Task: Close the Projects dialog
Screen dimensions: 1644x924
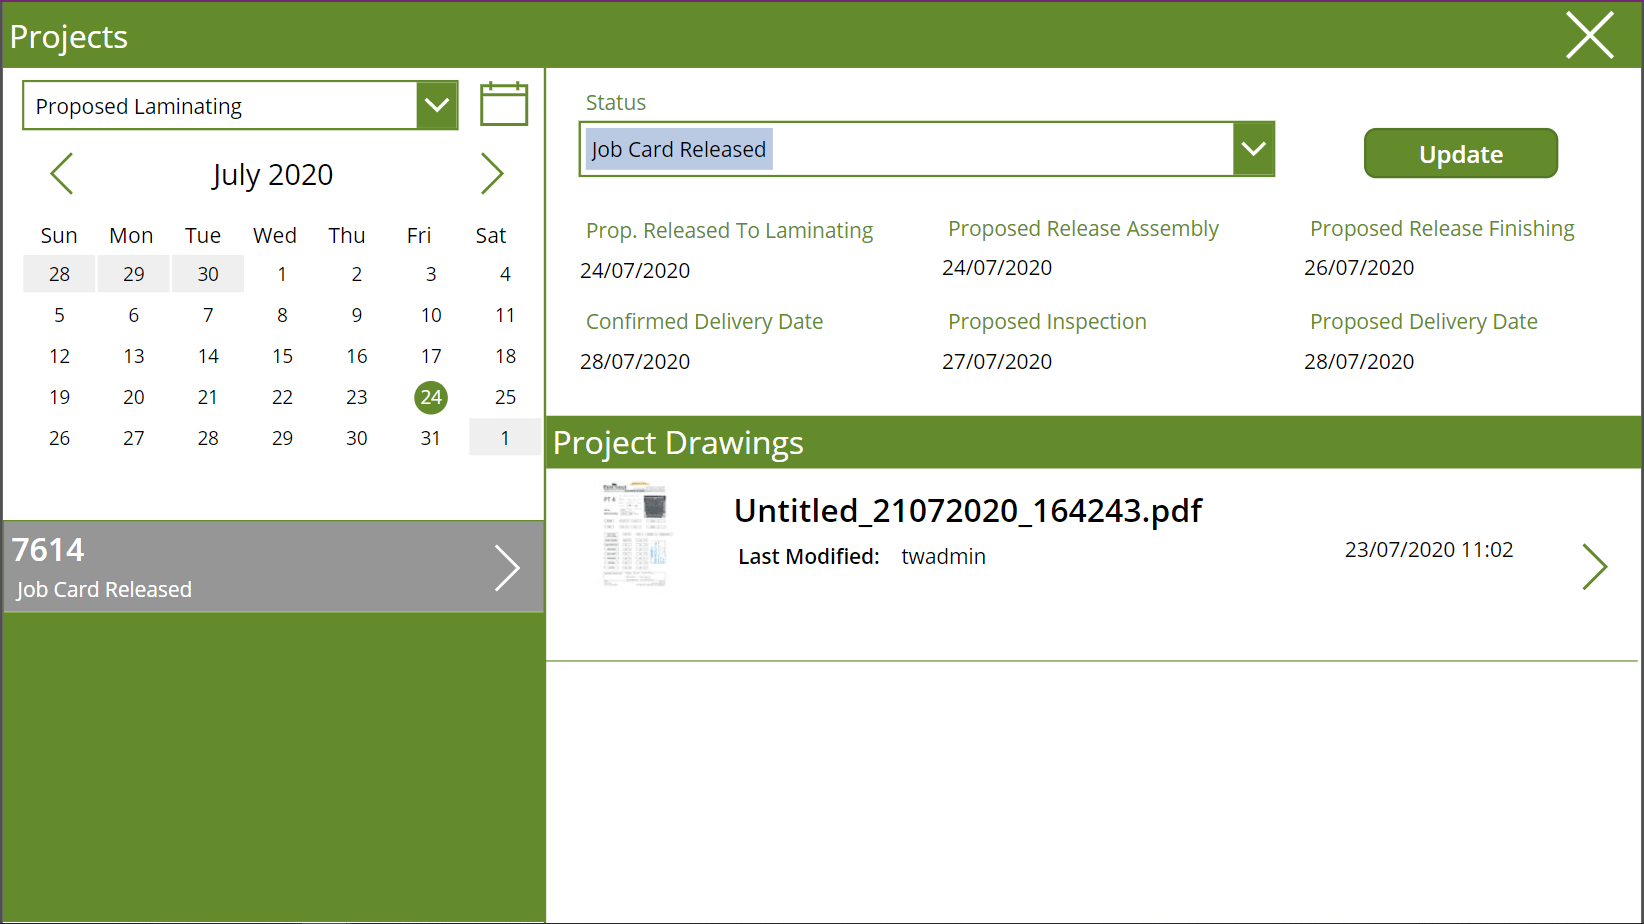Action: point(1589,35)
